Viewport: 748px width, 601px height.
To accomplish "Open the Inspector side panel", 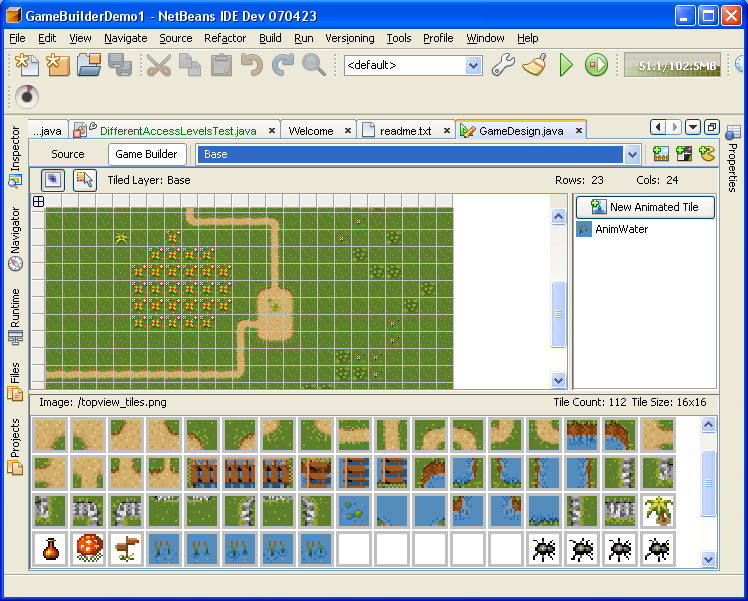I will click(x=15, y=156).
